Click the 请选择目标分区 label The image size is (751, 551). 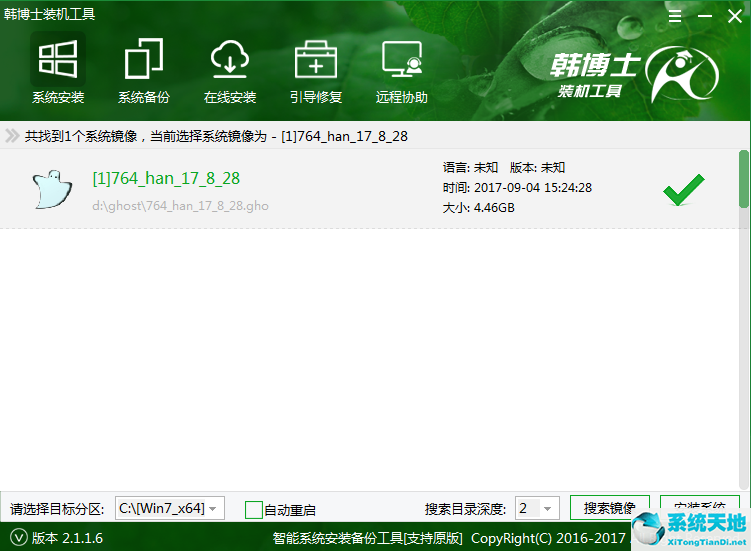tap(57, 509)
